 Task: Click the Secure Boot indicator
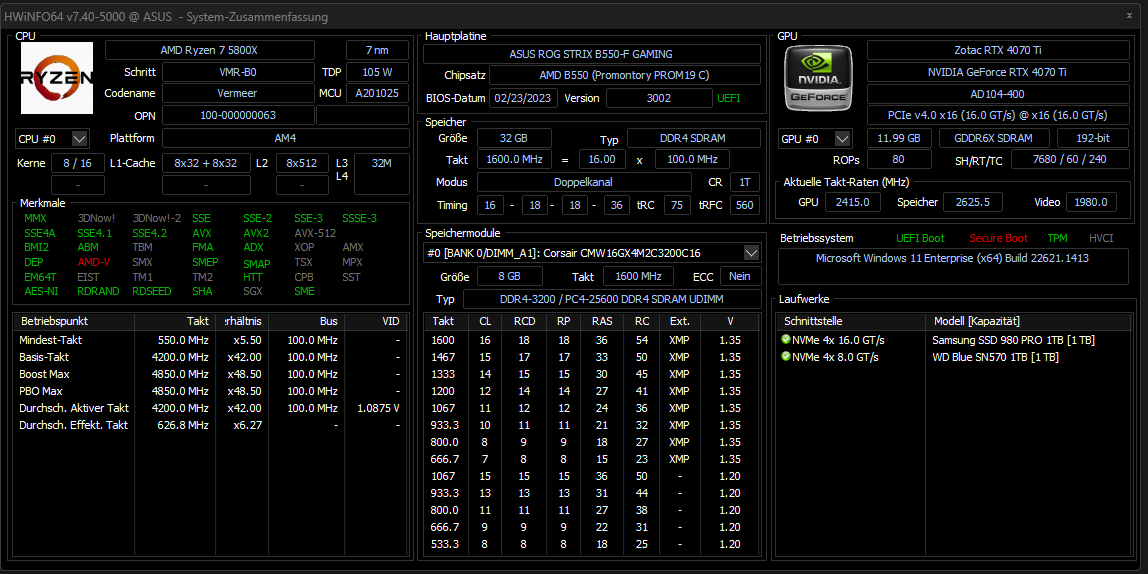pyautogui.click(x=999, y=238)
